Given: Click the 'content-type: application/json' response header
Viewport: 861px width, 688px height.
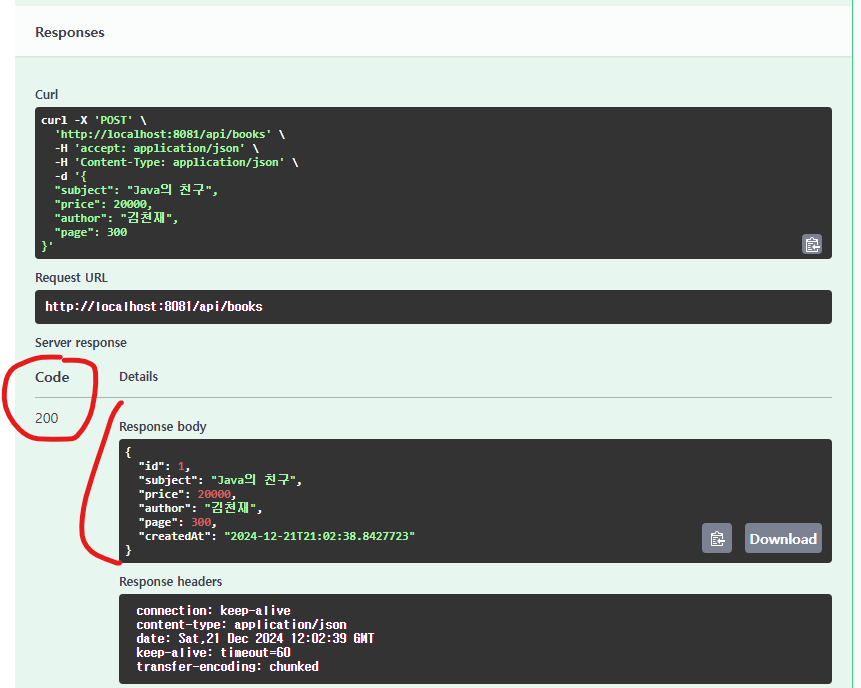Looking at the screenshot, I should coord(242,625).
